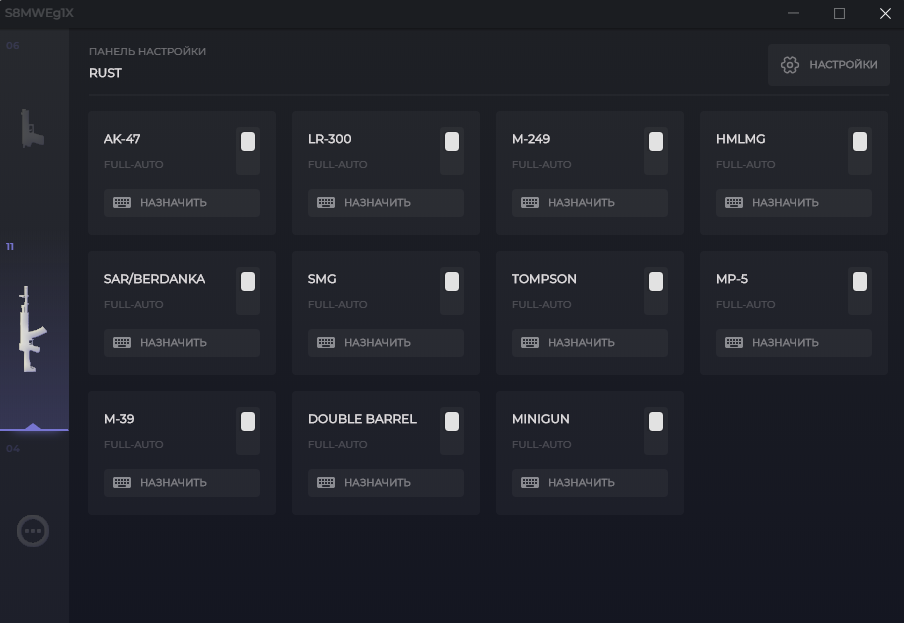Assign a key for HMLMG via Назначить
904x623 pixels.
point(794,203)
